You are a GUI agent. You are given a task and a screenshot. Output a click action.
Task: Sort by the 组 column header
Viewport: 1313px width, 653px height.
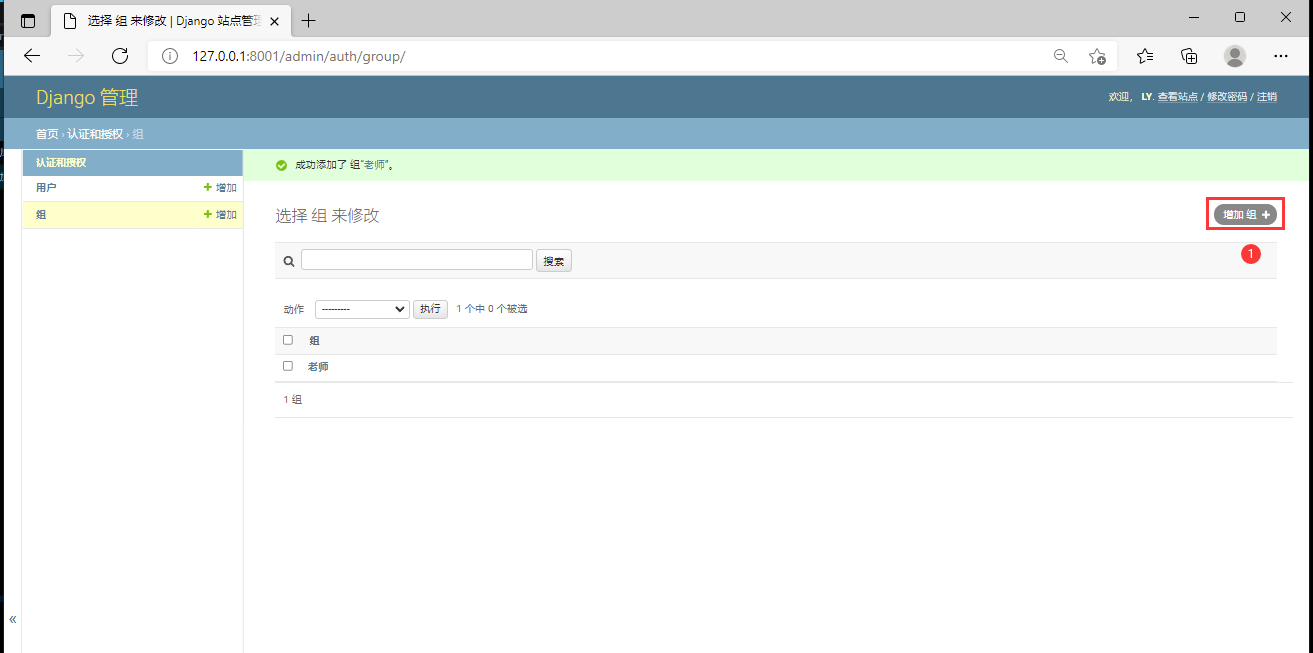click(314, 341)
